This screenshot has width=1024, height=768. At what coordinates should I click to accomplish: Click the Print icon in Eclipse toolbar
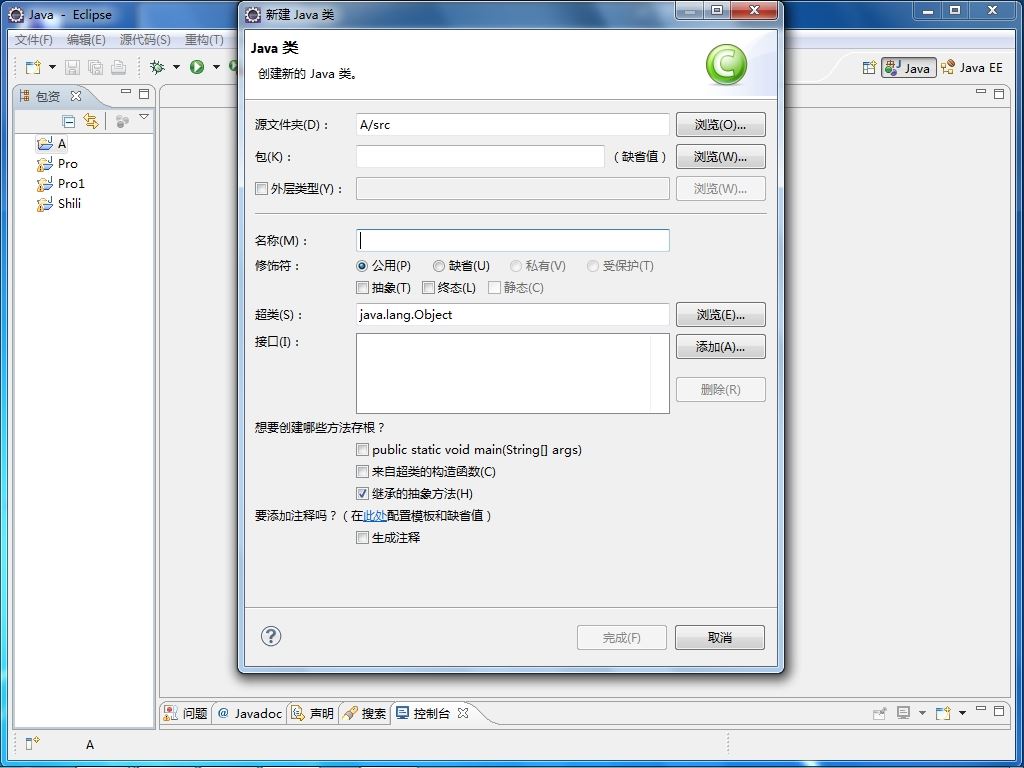pos(118,67)
